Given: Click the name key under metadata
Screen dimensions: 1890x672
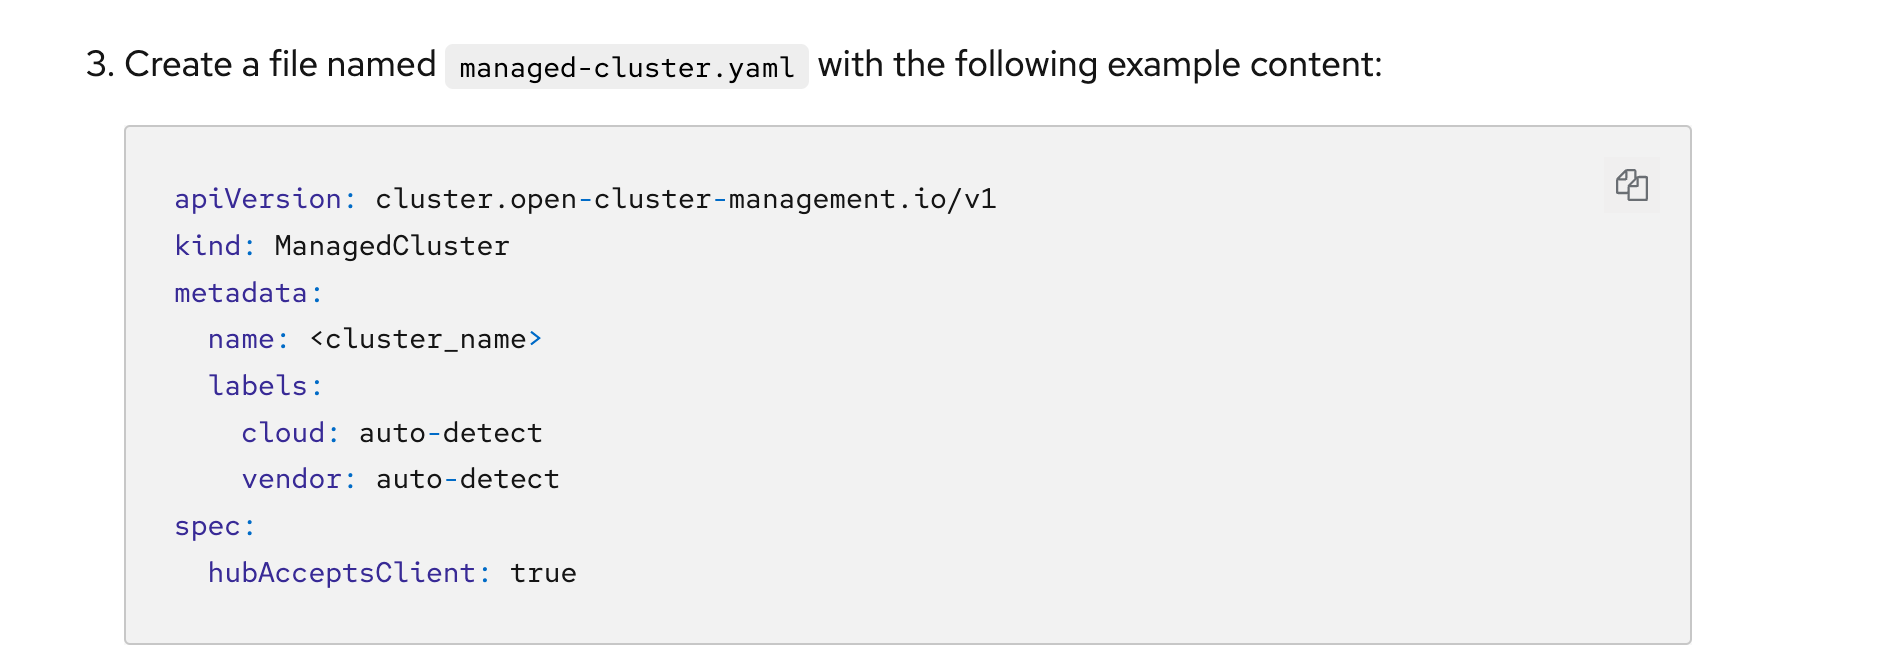Looking at the screenshot, I should pos(241,339).
